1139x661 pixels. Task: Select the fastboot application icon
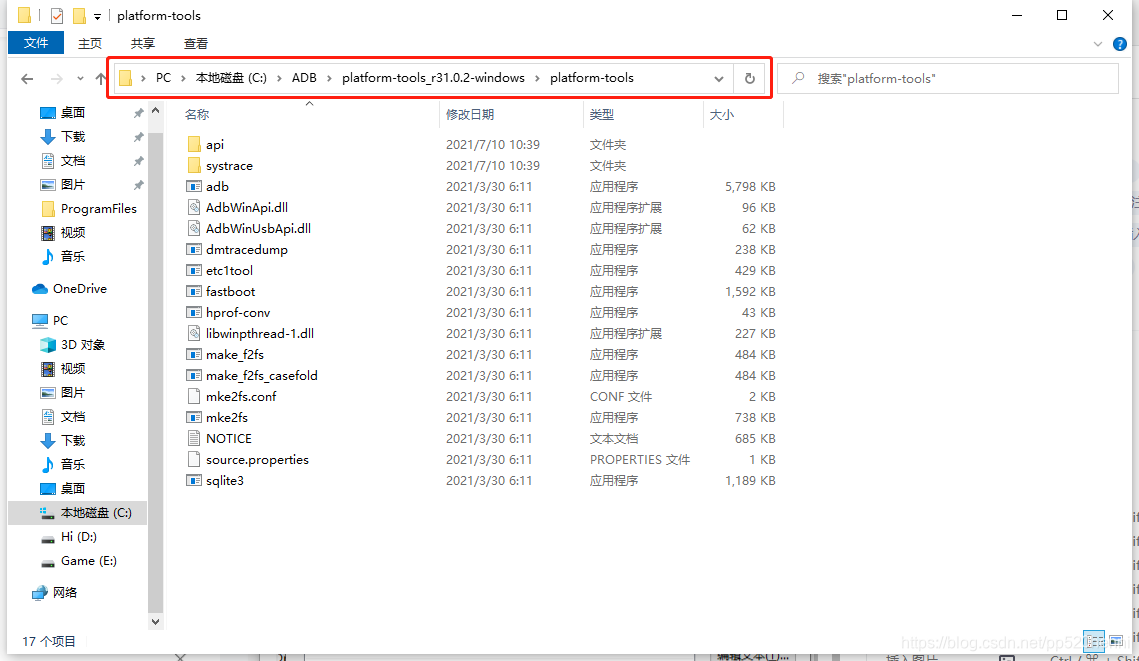click(194, 292)
